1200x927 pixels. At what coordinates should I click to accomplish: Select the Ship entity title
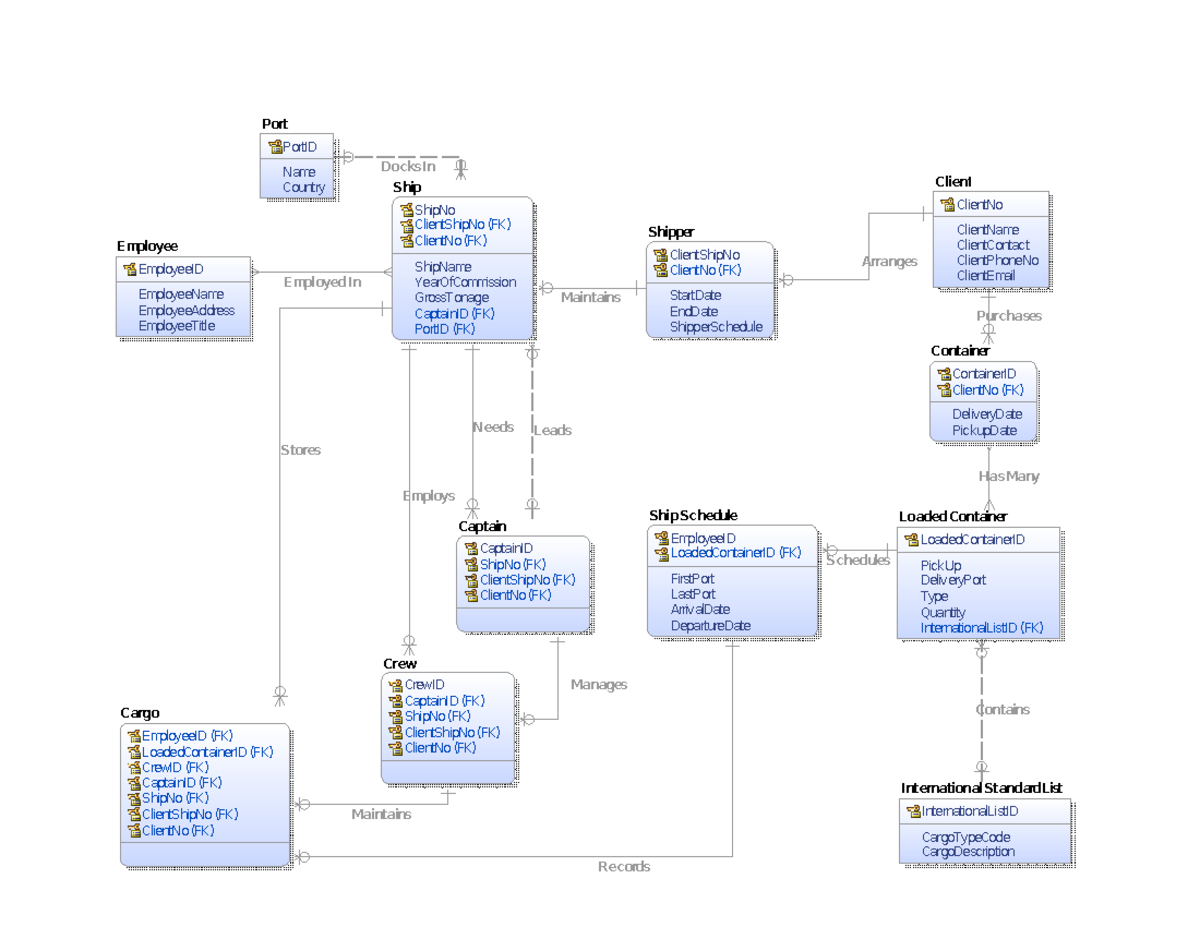[407, 186]
